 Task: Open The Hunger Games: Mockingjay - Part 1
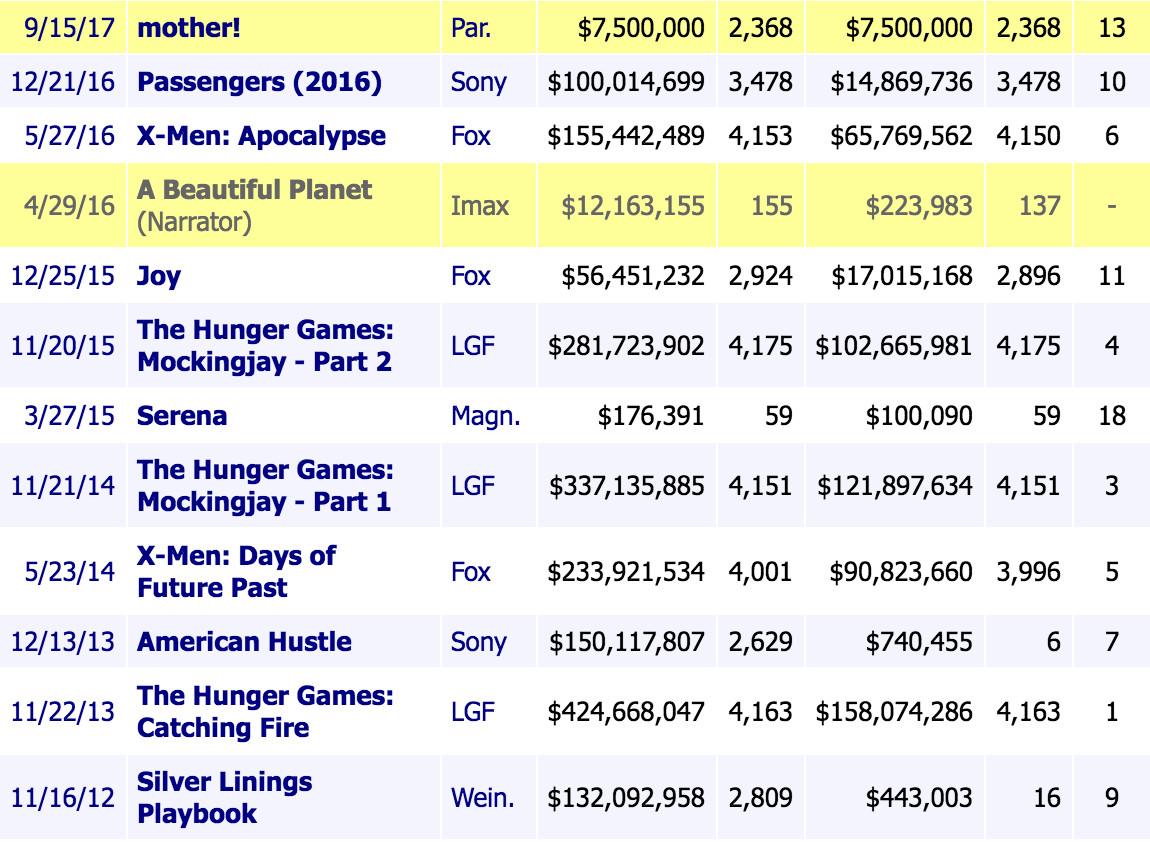pos(265,485)
